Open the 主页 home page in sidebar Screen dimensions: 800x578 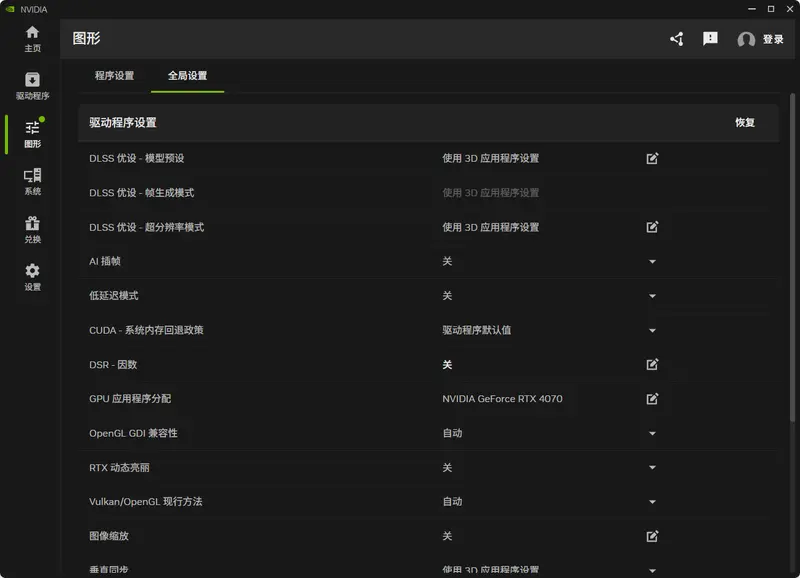tap(32, 39)
